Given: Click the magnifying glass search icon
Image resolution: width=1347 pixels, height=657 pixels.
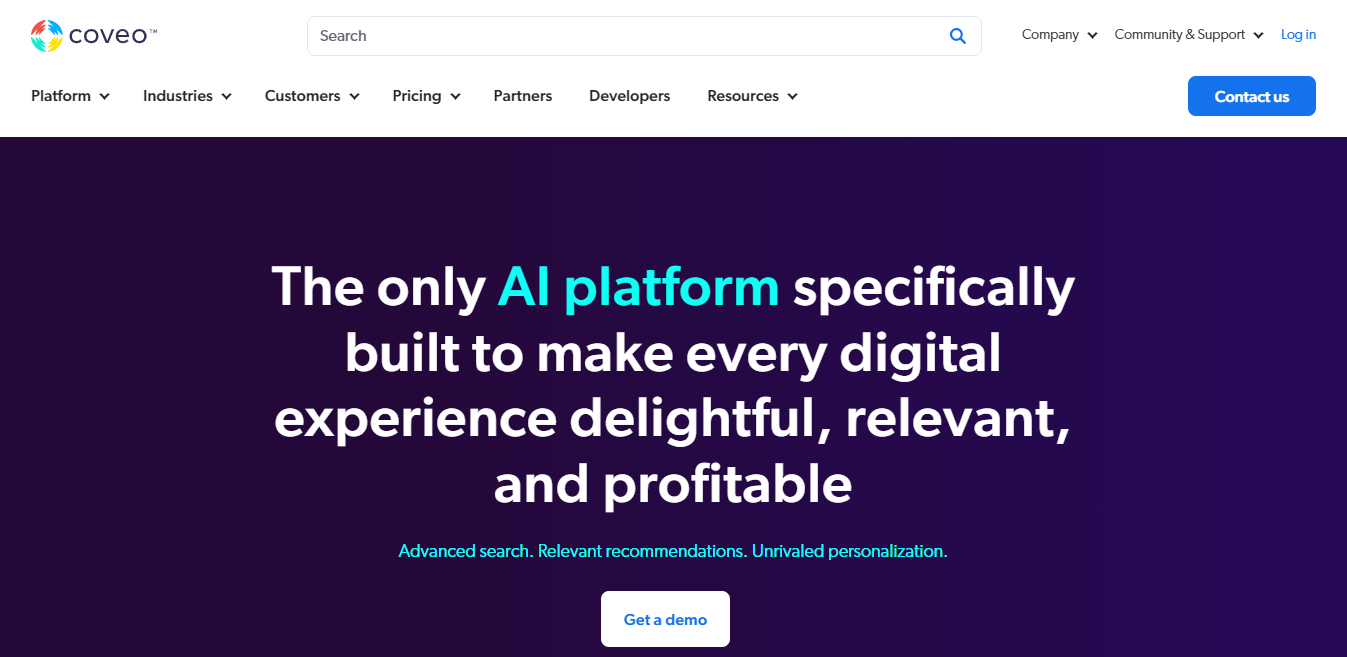Looking at the screenshot, I should [957, 36].
